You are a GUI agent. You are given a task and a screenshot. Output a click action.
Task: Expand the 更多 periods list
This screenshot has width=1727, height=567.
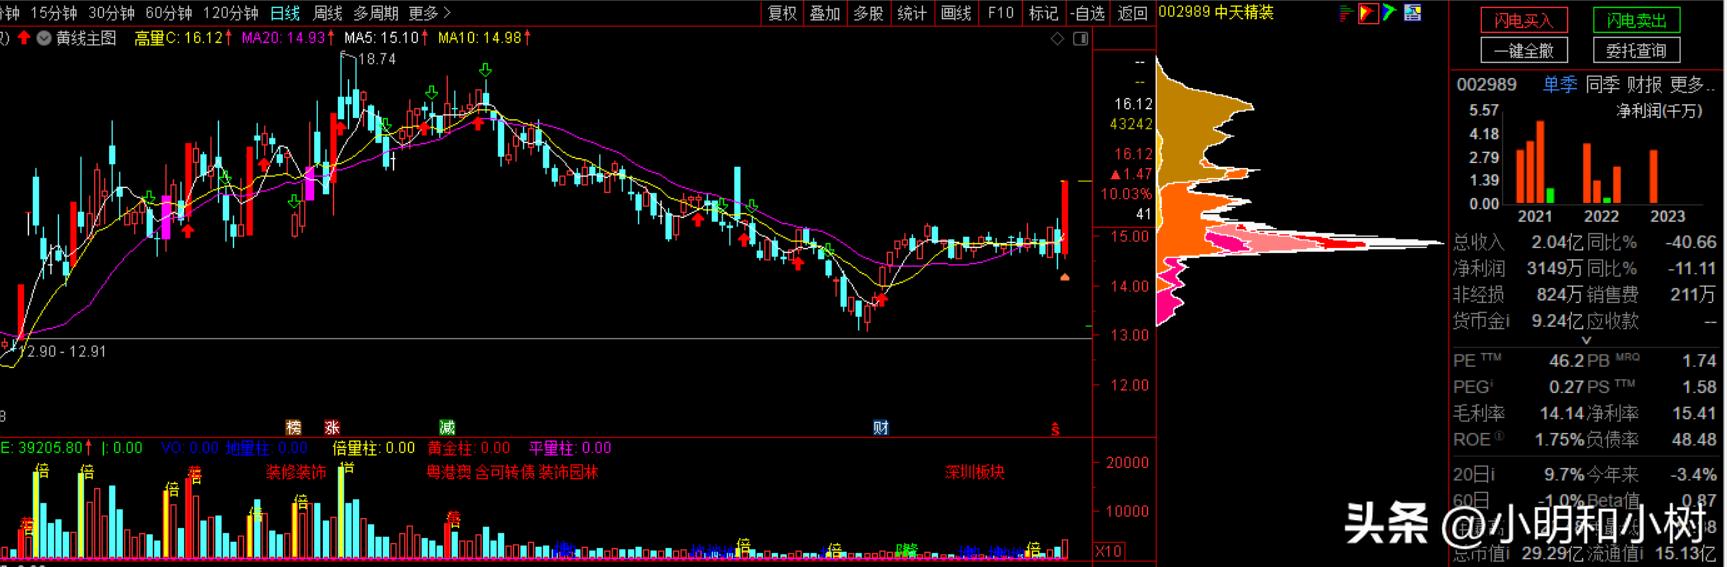[430, 13]
